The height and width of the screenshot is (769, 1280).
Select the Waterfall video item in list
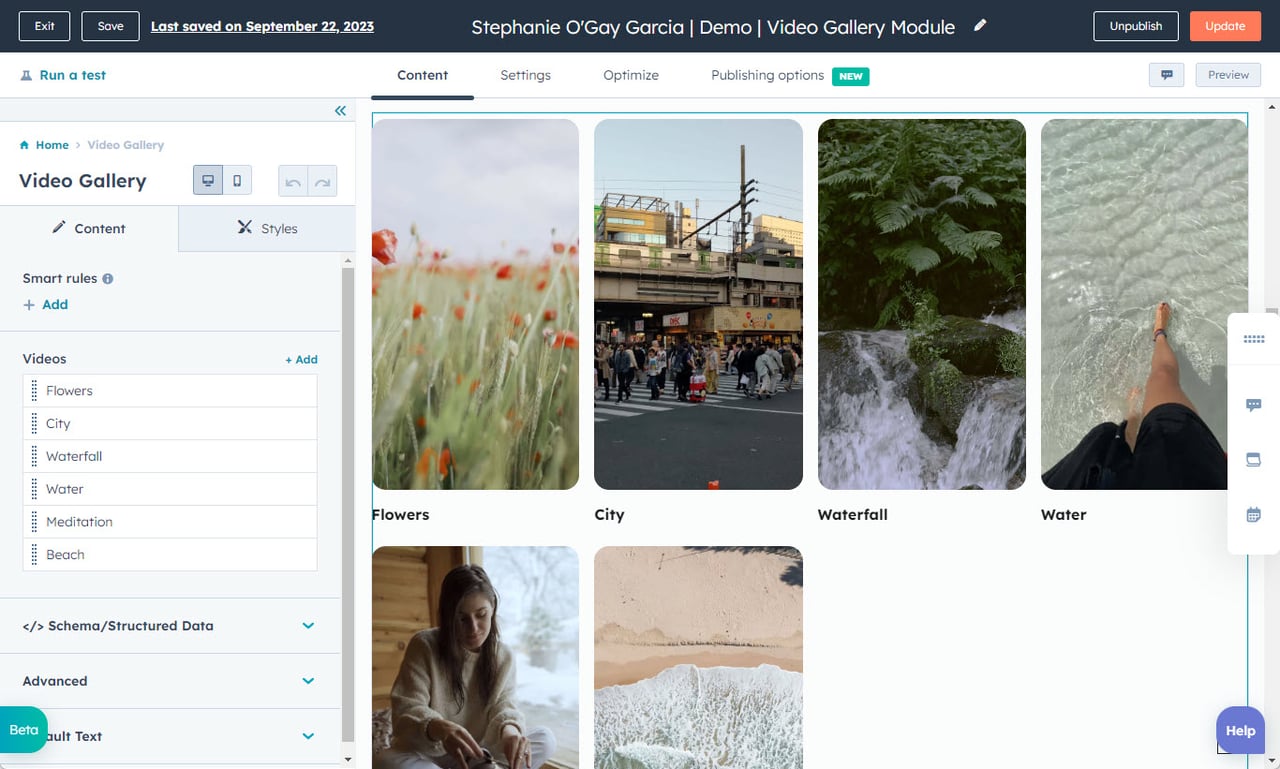[x=170, y=456]
